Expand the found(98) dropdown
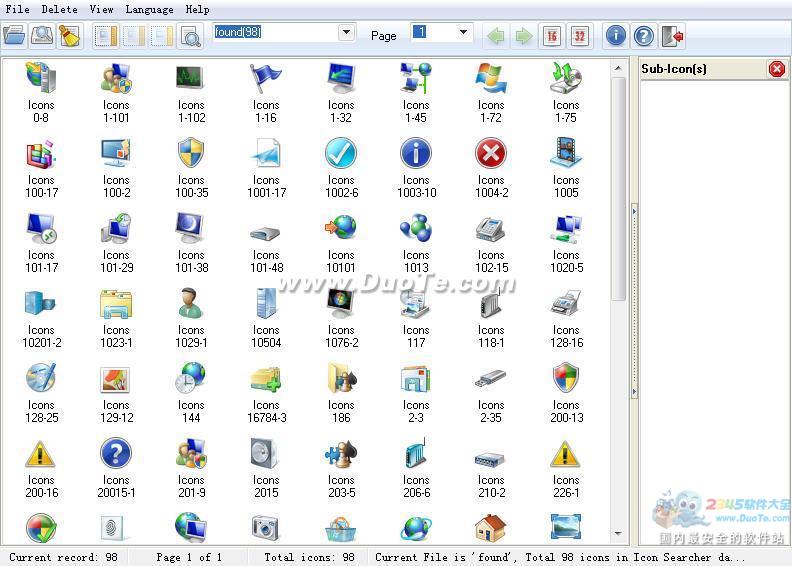The width and height of the screenshot is (792, 566). (x=346, y=32)
